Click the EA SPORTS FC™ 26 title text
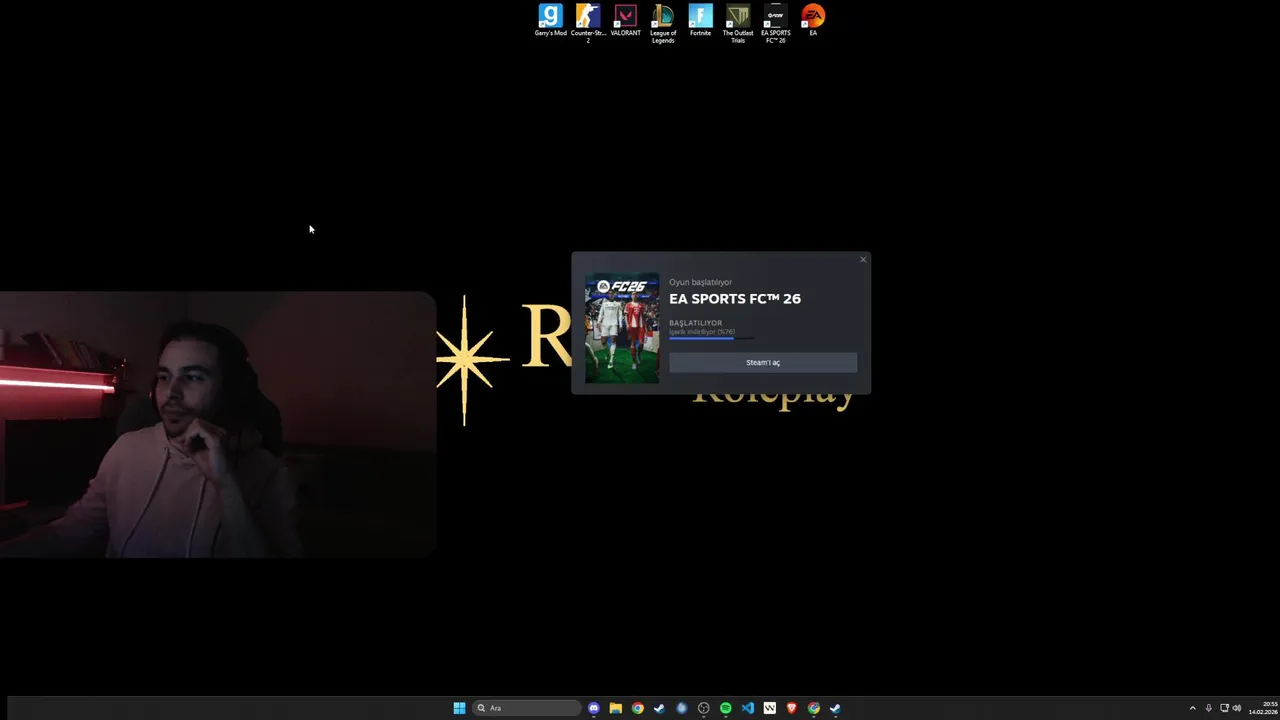Screen dimensions: 1280x720 click(x=735, y=299)
